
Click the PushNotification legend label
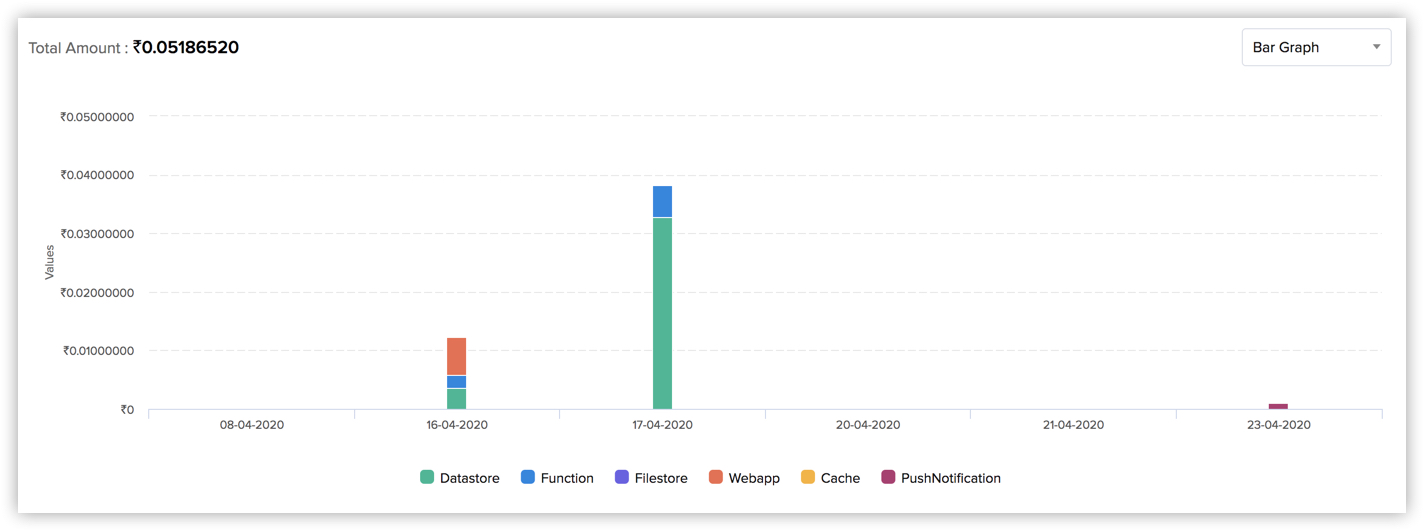pyautogui.click(x=951, y=478)
